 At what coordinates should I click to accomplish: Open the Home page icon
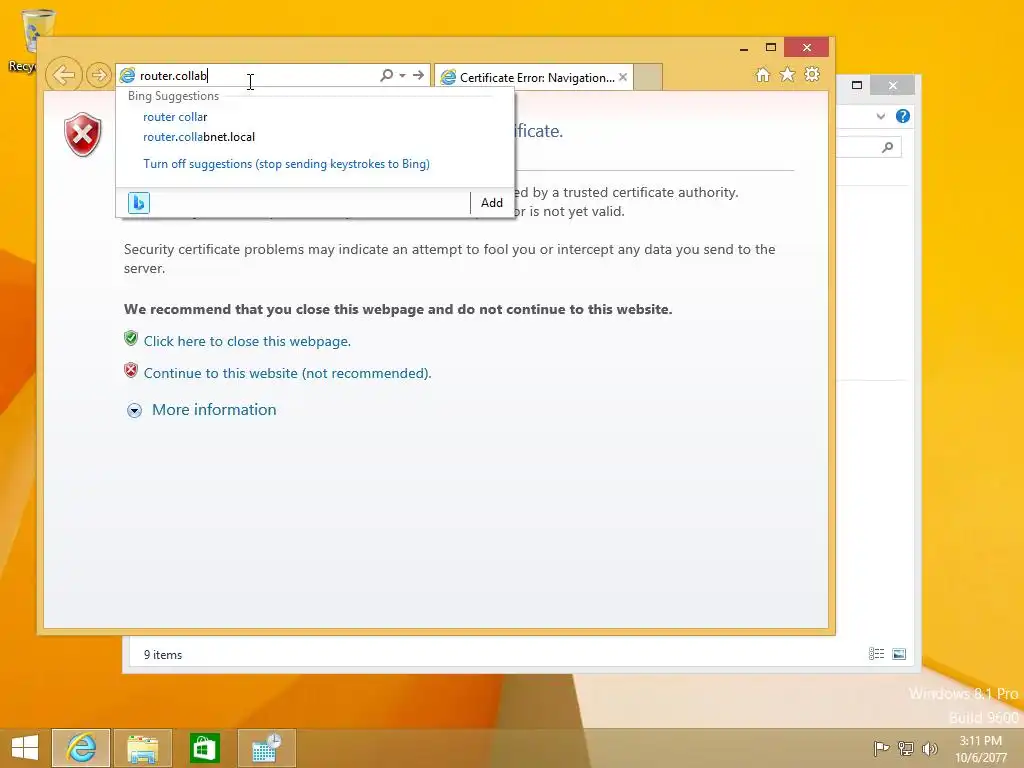[x=763, y=74]
